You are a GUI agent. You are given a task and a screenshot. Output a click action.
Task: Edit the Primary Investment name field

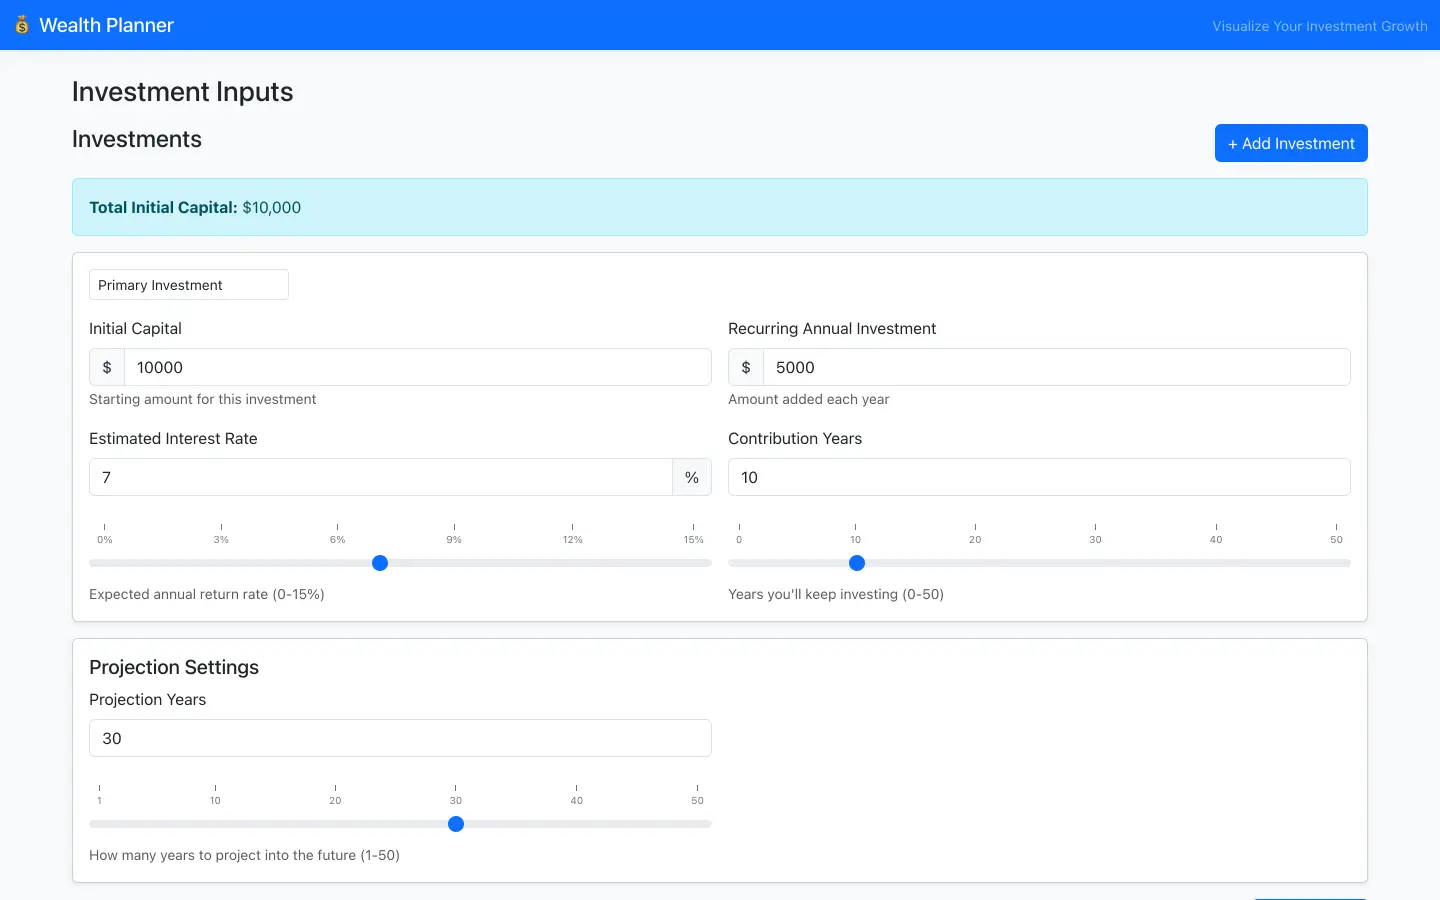point(189,285)
